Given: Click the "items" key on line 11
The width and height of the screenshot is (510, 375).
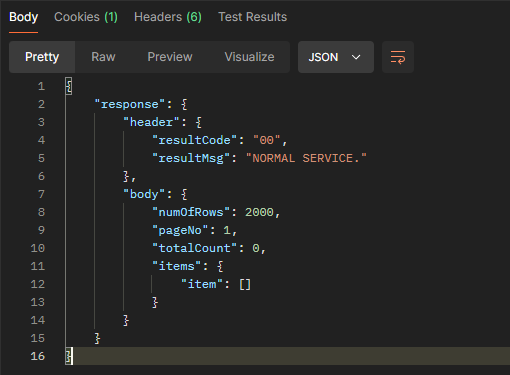Looking at the screenshot, I should [x=176, y=266].
